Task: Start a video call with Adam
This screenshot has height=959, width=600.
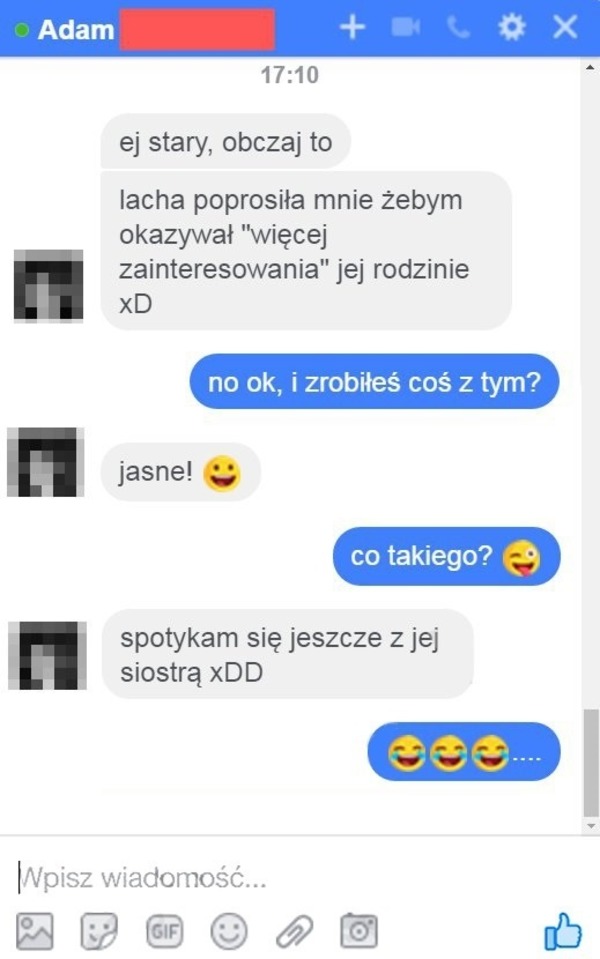Action: [406, 27]
